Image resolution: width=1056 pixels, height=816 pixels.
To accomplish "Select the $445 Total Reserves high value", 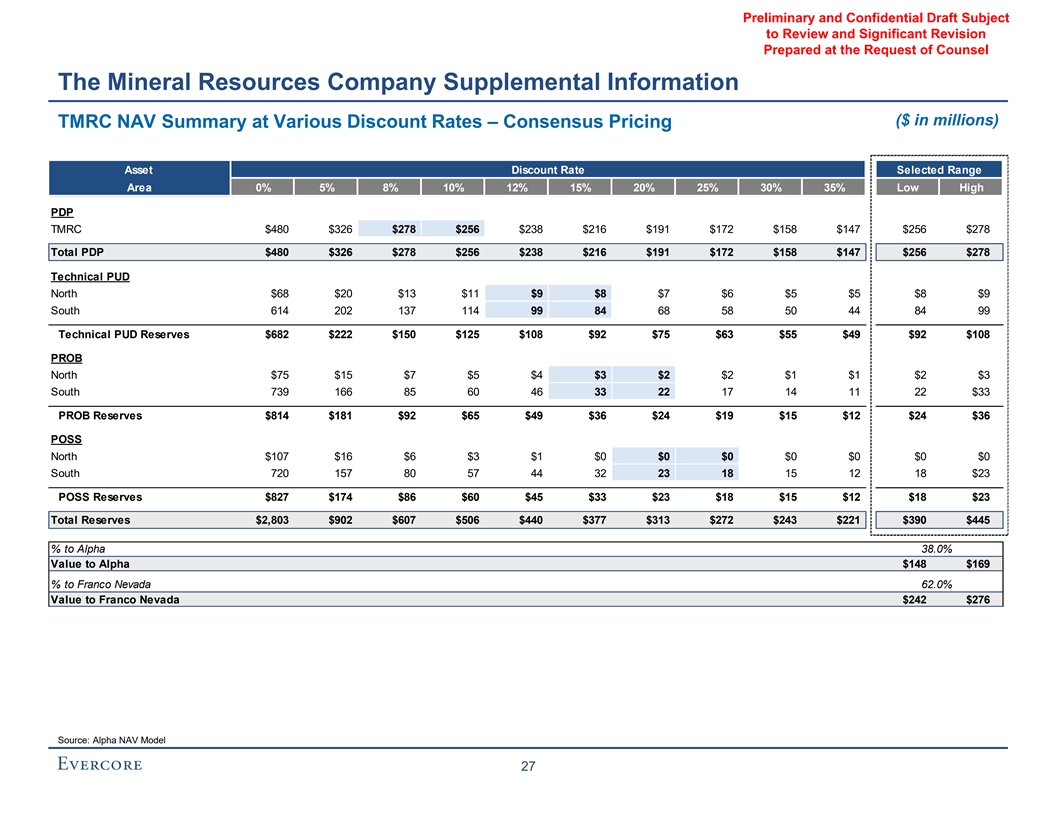I will click(x=975, y=520).
